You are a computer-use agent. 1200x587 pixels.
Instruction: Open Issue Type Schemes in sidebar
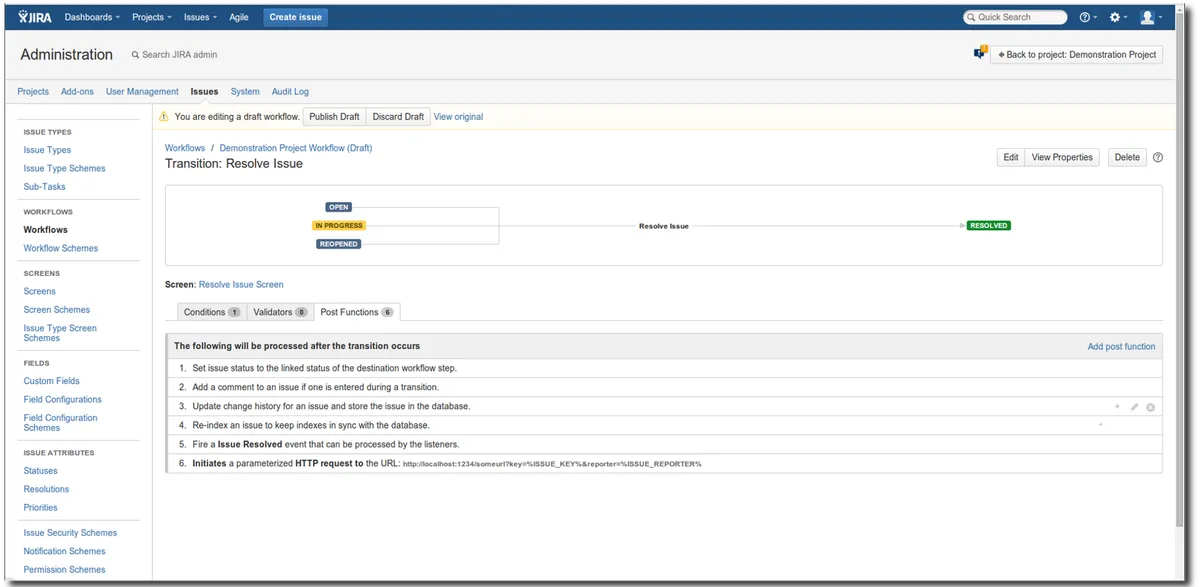pos(64,168)
